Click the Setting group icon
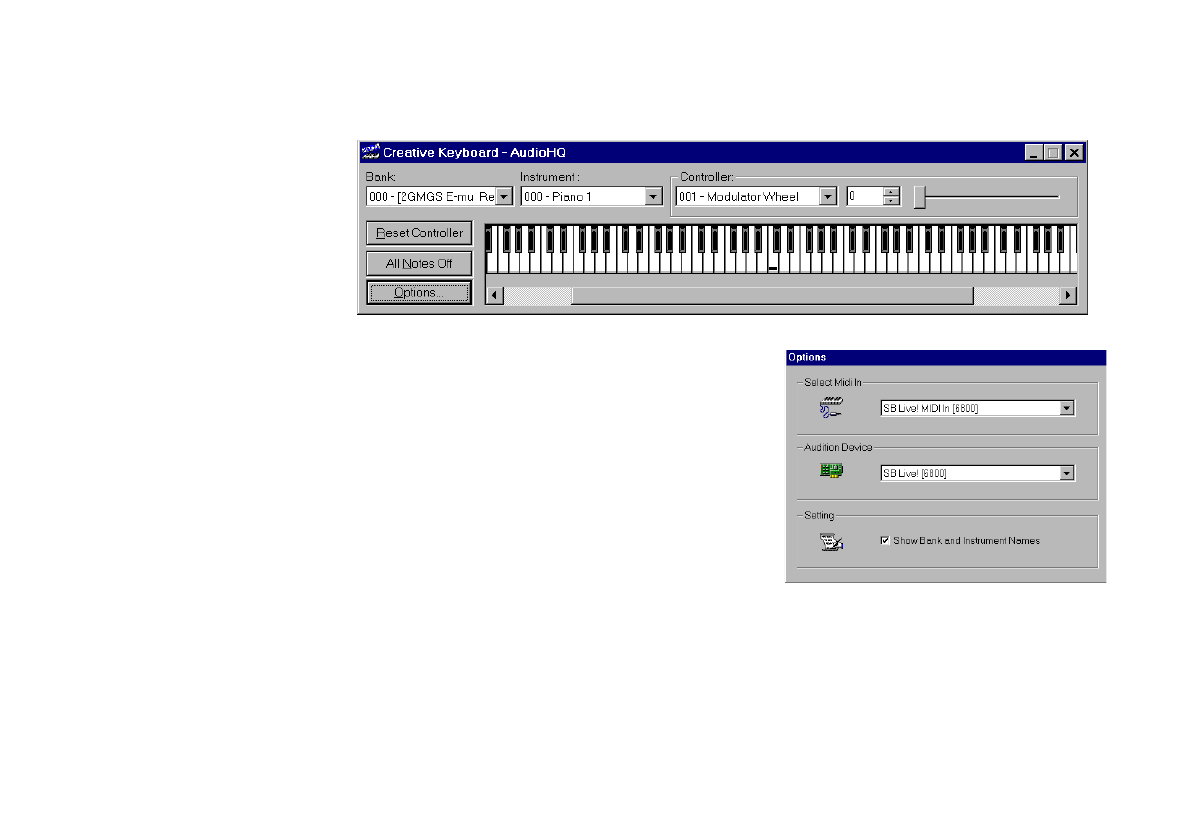Viewport: 1190px width, 838px height. [x=832, y=541]
